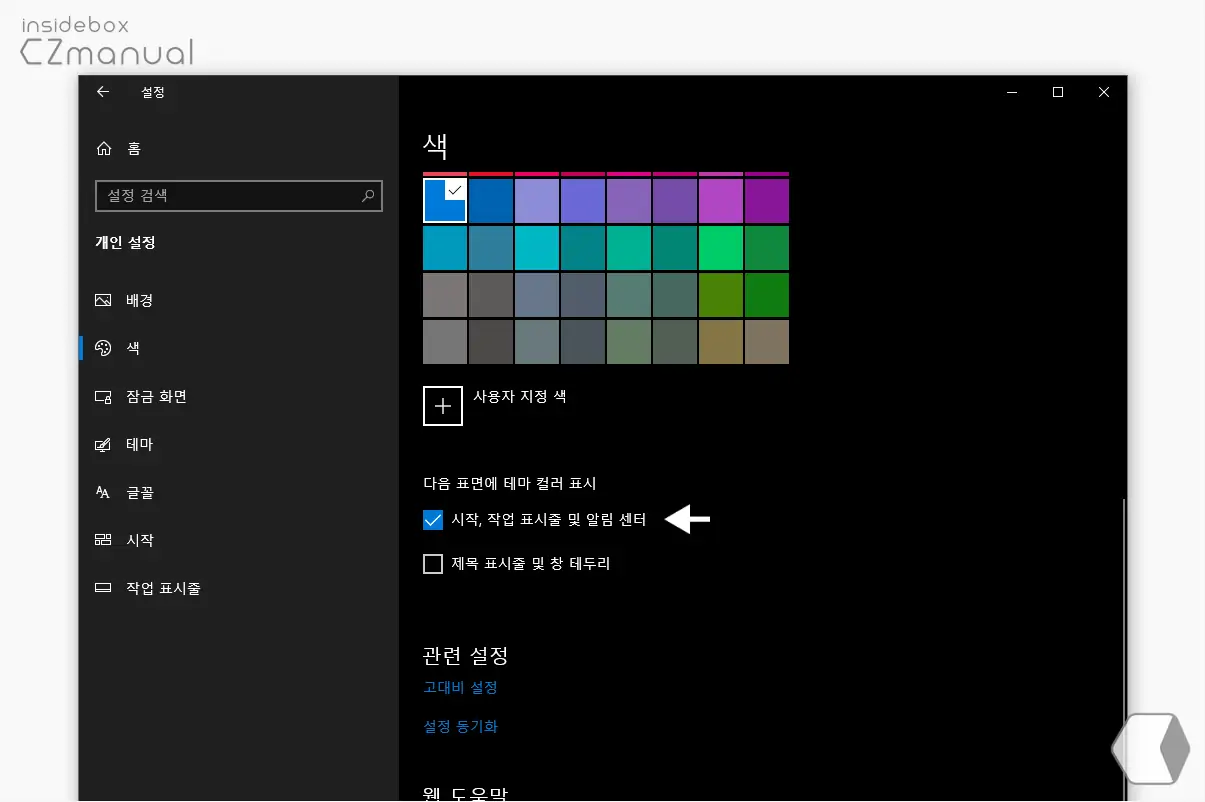This screenshot has height=802, width=1205.
Task: Open the 설정 동기화 link
Action: coord(460,727)
